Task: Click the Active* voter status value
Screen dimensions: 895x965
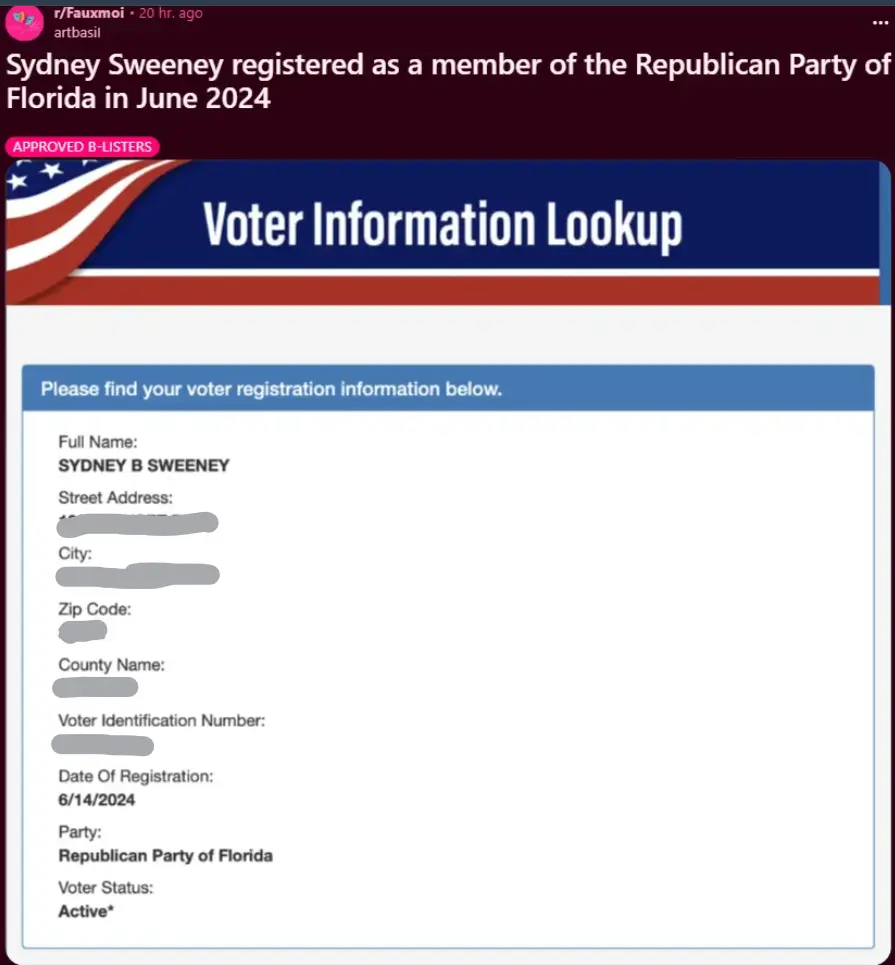Action: pos(83,911)
